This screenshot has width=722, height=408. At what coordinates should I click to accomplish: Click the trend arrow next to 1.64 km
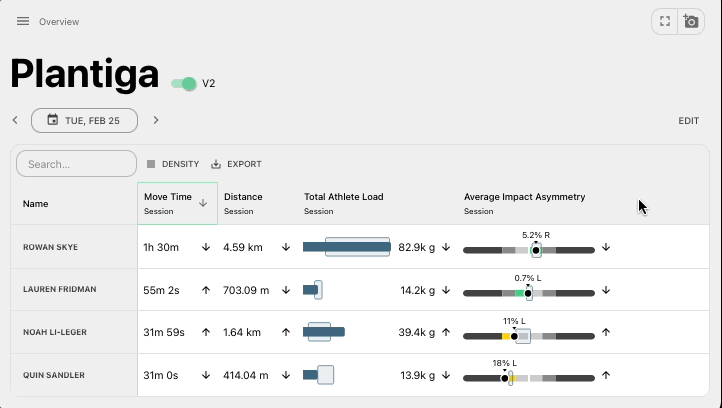286,332
